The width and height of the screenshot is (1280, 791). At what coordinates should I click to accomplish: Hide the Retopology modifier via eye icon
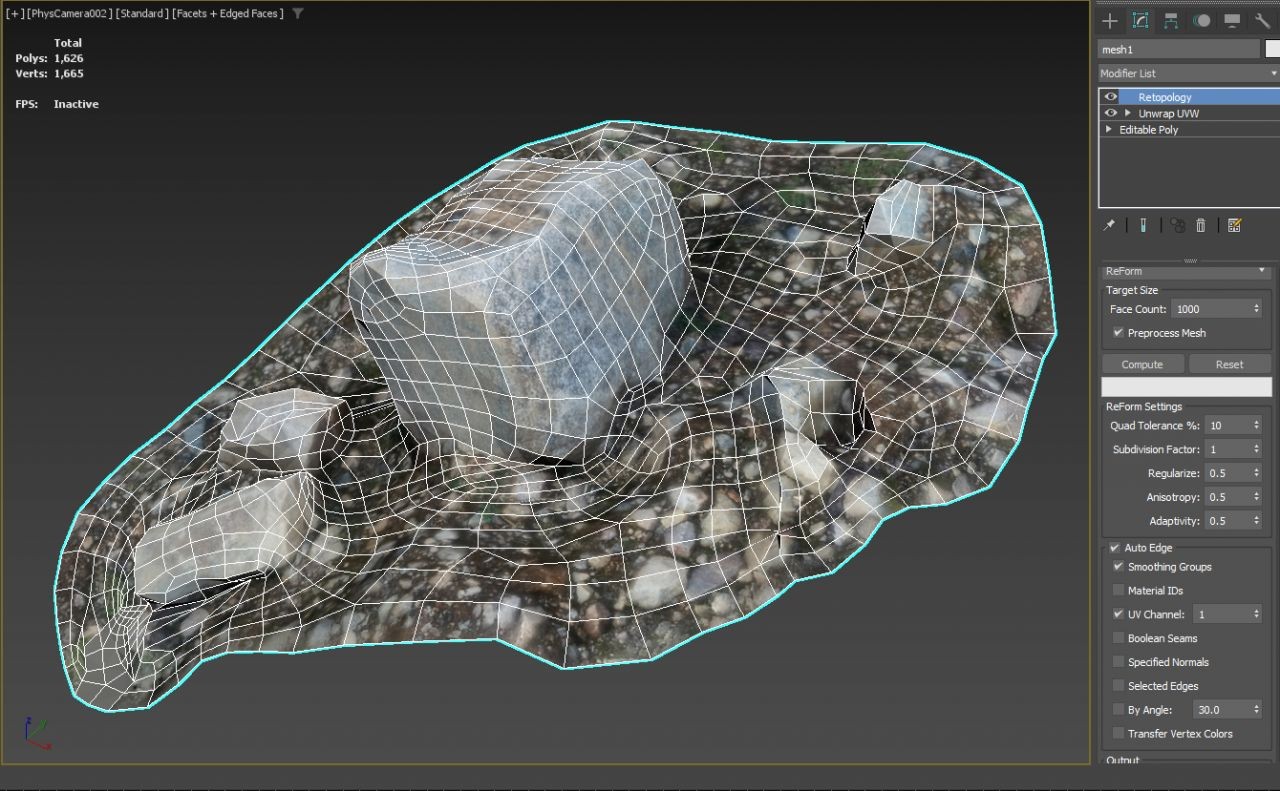click(1110, 97)
